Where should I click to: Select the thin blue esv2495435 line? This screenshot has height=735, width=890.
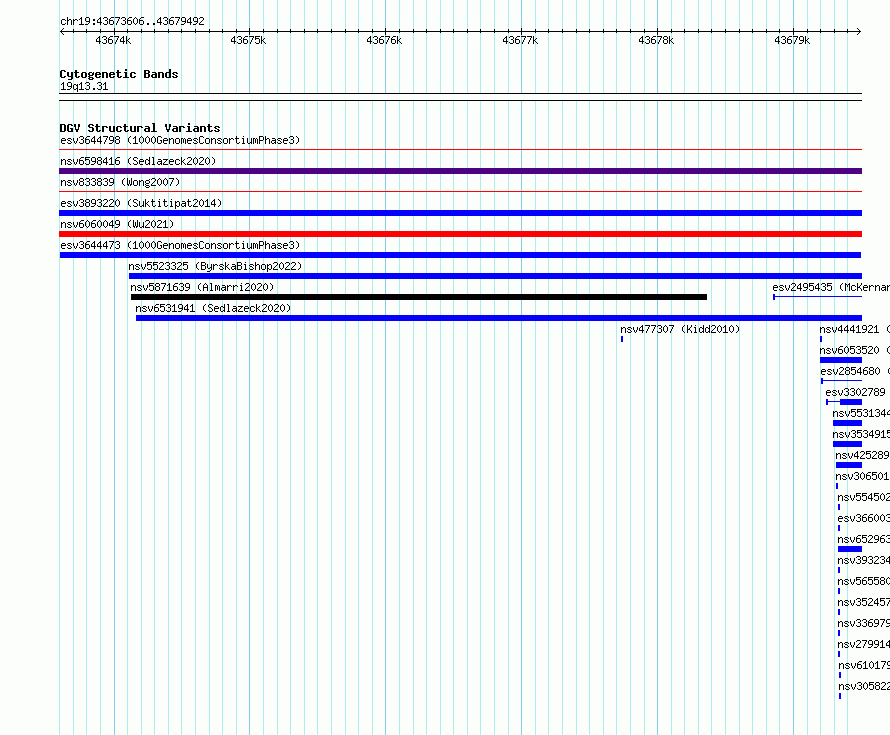point(817,297)
